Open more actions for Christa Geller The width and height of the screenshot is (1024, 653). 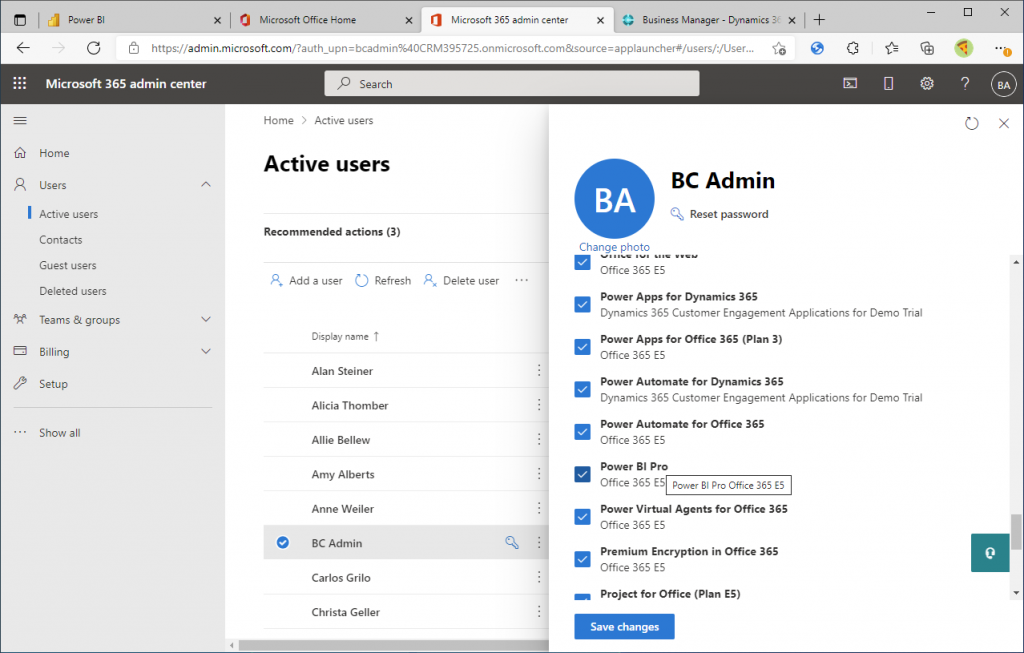pyautogui.click(x=539, y=612)
